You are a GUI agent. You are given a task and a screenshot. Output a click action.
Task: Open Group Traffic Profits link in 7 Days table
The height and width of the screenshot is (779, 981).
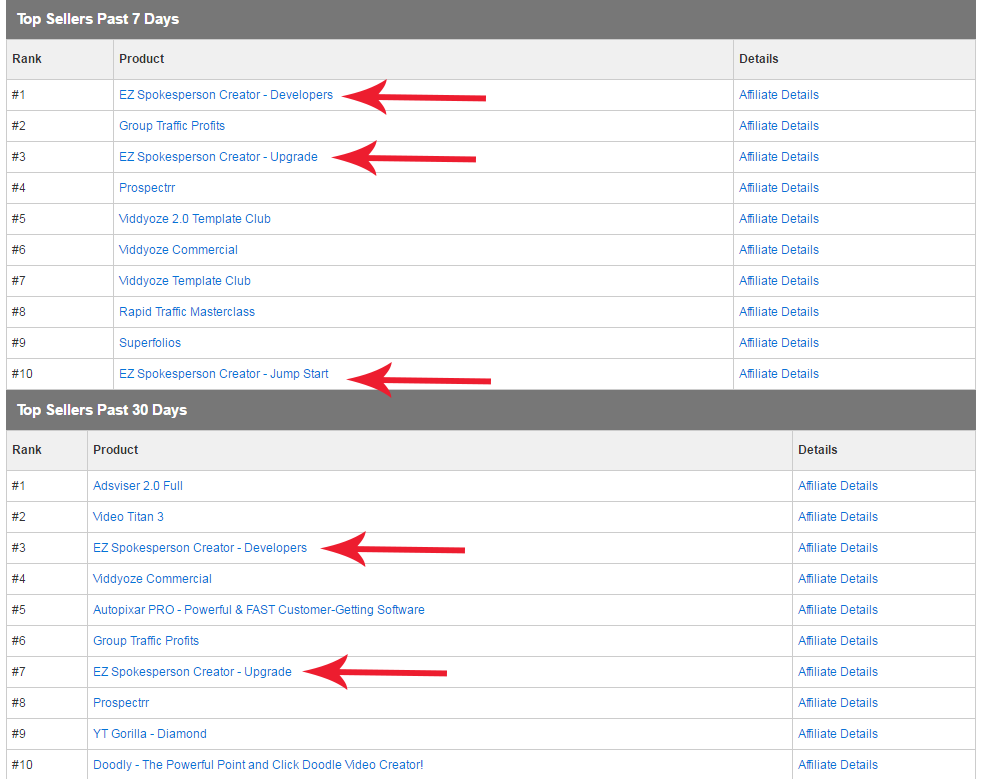[x=172, y=126]
